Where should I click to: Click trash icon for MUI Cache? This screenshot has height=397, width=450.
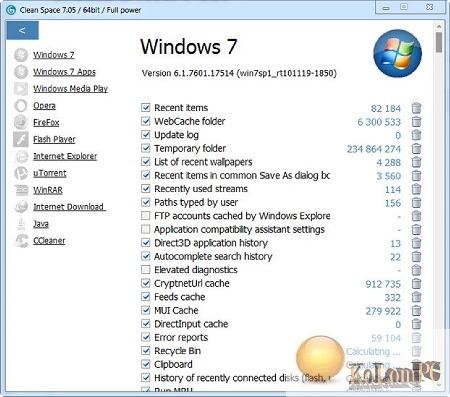click(x=416, y=311)
